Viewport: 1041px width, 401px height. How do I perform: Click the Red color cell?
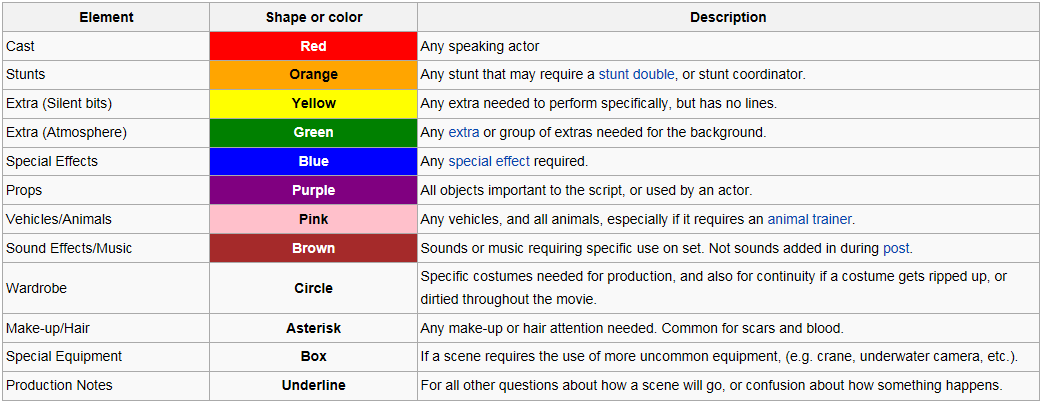click(313, 46)
